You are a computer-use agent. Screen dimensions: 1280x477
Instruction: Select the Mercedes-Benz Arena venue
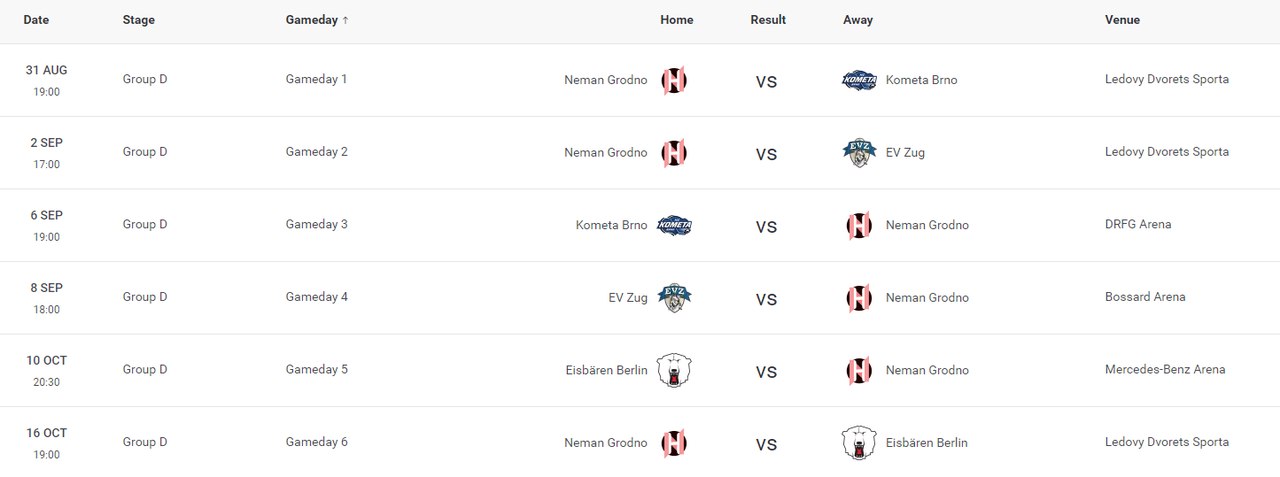pyautogui.click(x=1164, y=370)
